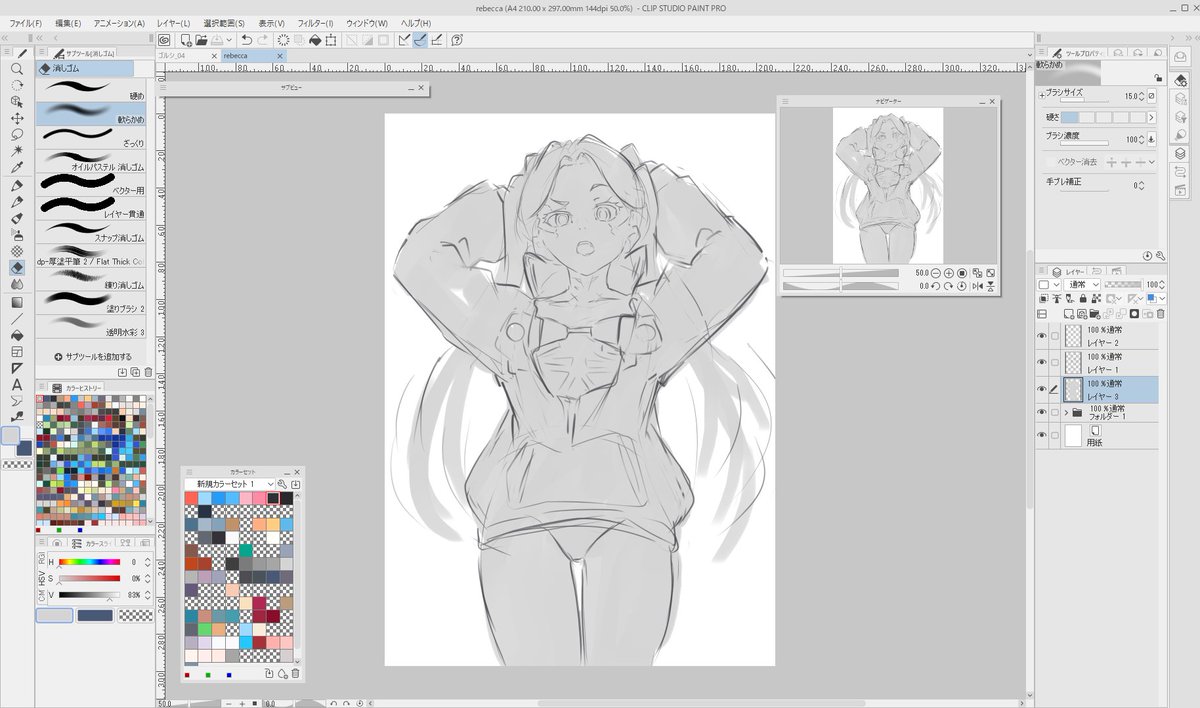Select the Pen tool

tap(17, 185)
